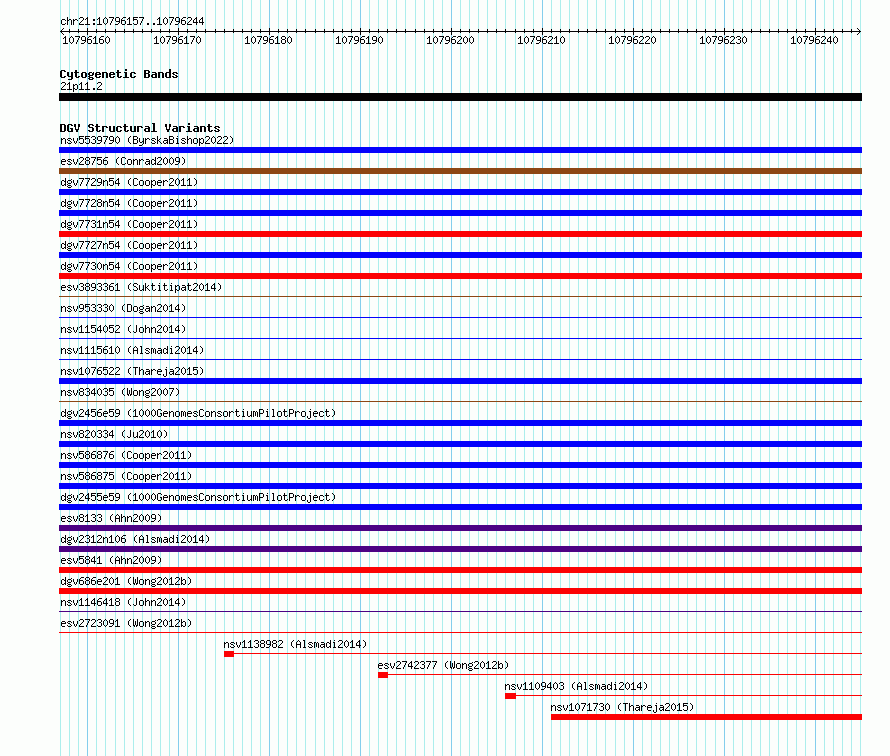Select the 21p11.2 black band bar

460,97
